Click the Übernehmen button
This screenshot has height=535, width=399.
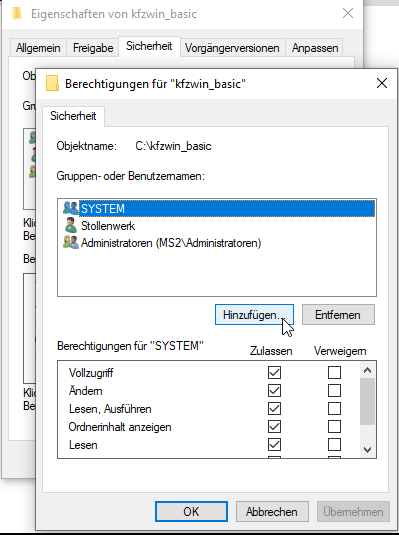click(353, 511)
